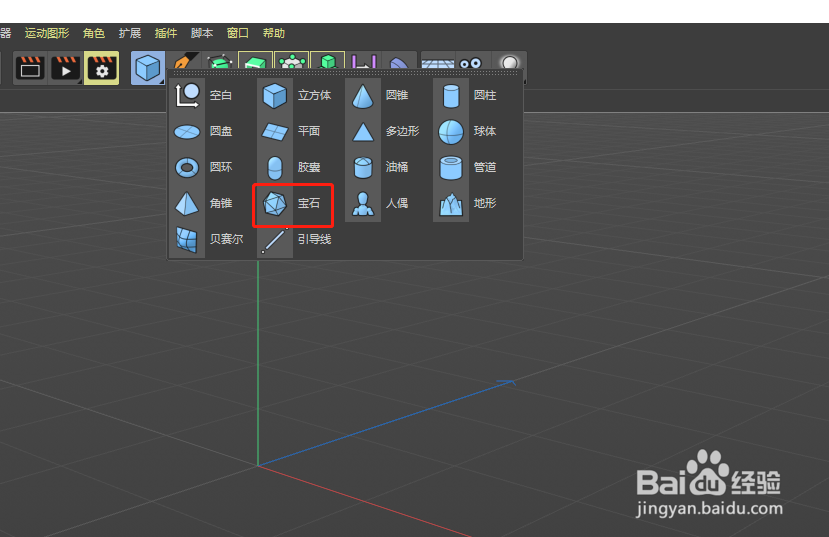Click the dotted tear-off handle of popup
This screenshot has height=537, width=829.
click(345, 73)
